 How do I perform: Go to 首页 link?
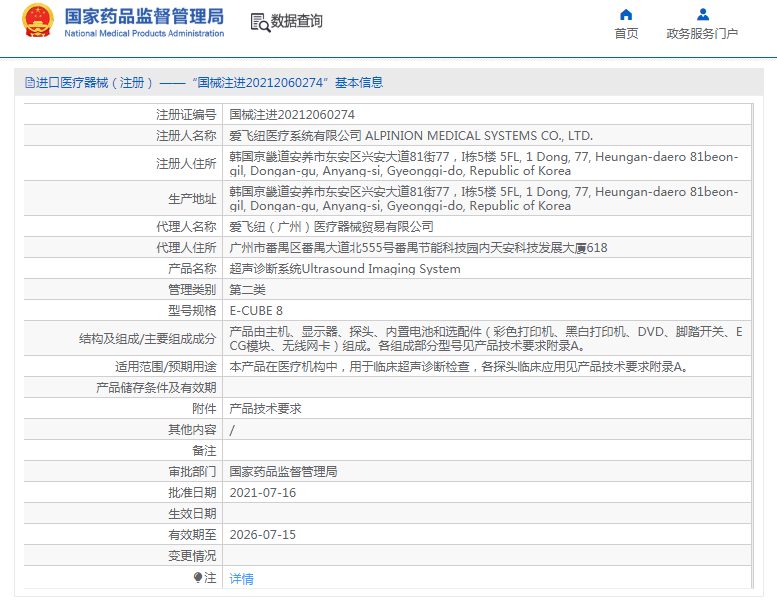[626, 33]
